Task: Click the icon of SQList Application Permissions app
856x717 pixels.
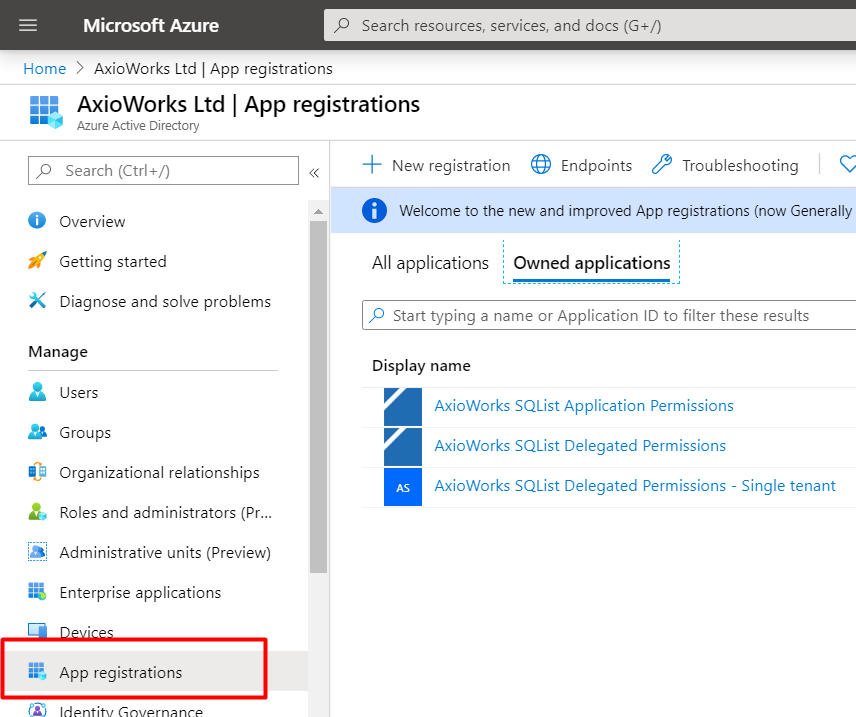Action: click(x=403, y=407)
